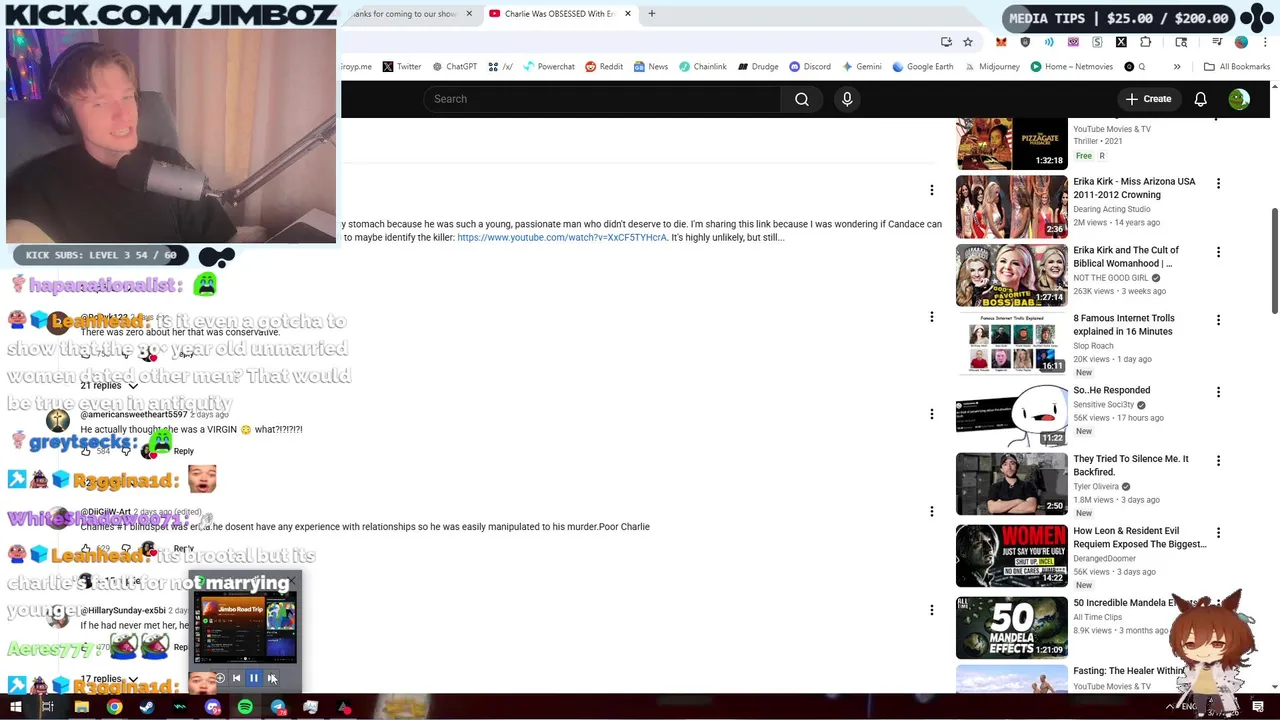Open options for How Leon & Resident Evil video
1280x720 pixels.
tap(1218, 533)
